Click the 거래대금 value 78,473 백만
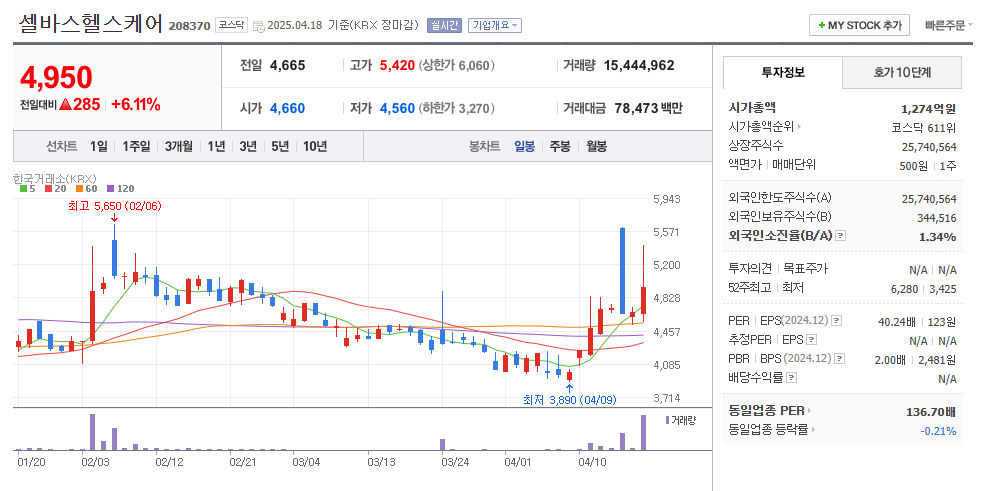The height and width of the screenshot is (491, 982). pyautogui.click(x=648, y=108)
